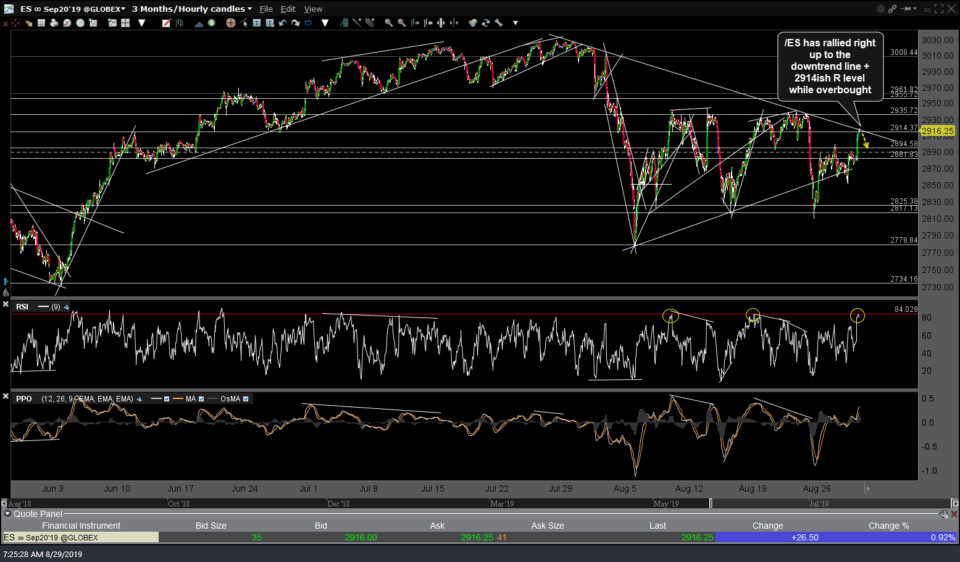Click the 0.92% change percent cell
The height and width of the screenshot is (562, 960).
click(942, 538)
